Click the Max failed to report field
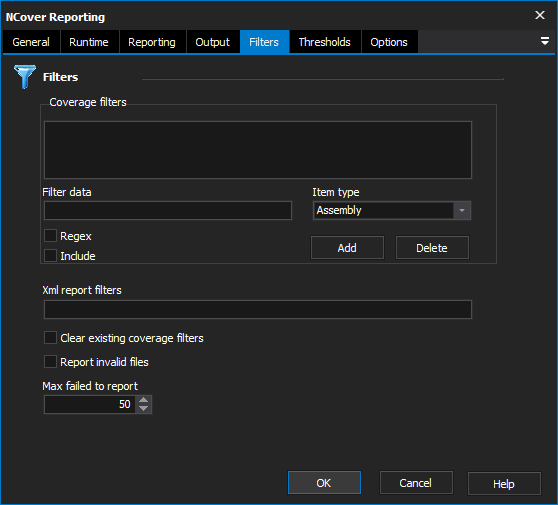The height and width of the screenshot is (505, 558). coord(90,404)
